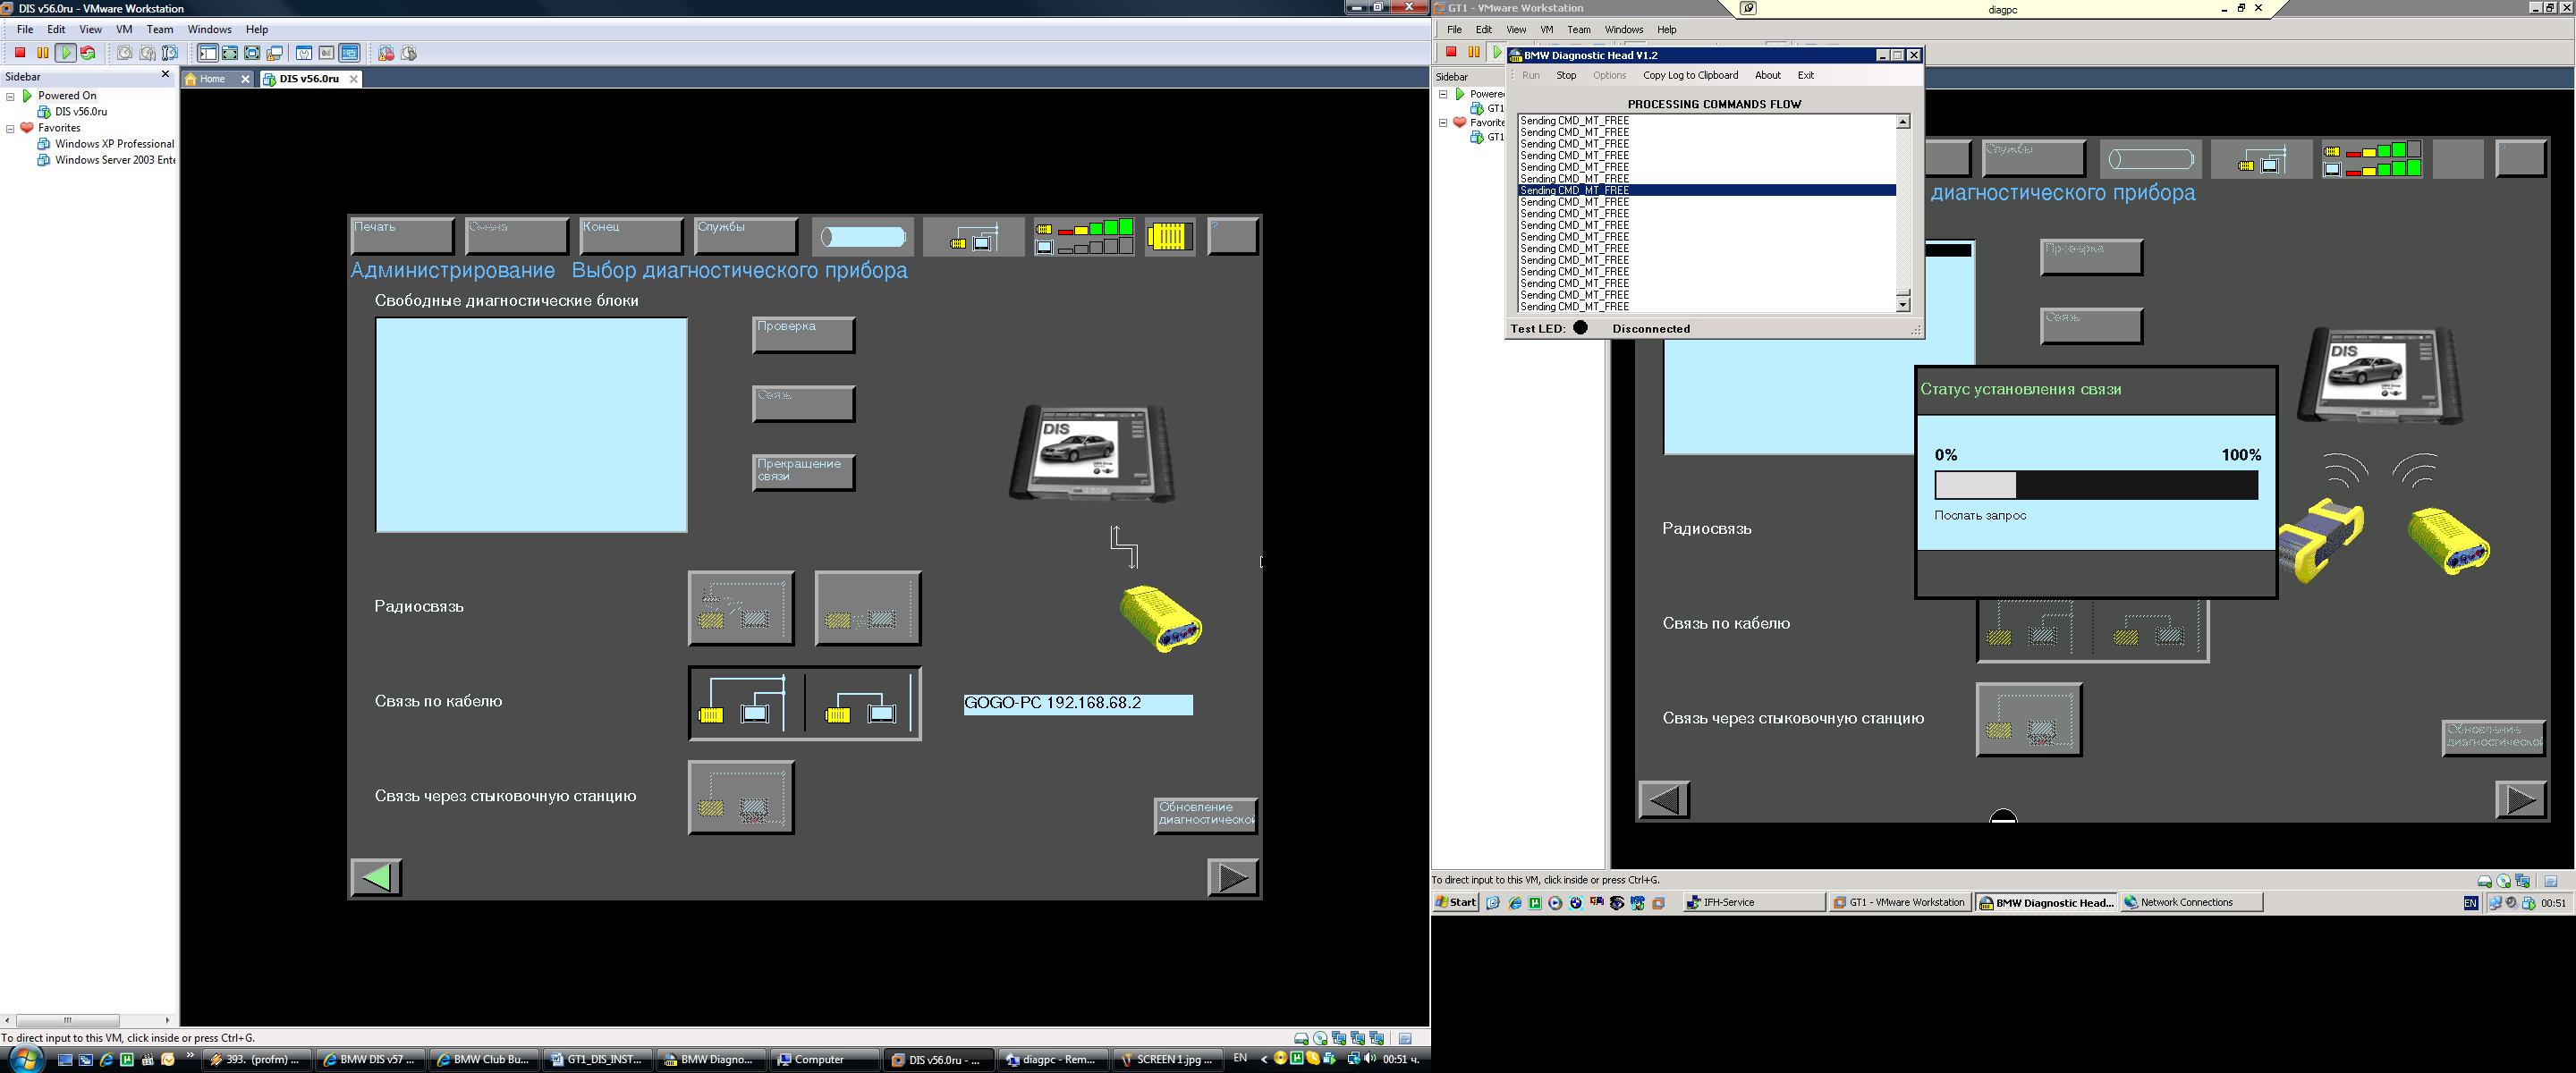Open Windows menu in GT1 VMware window
2576x1073 pixels.
pyautogui.click(x=1624, y=29)
